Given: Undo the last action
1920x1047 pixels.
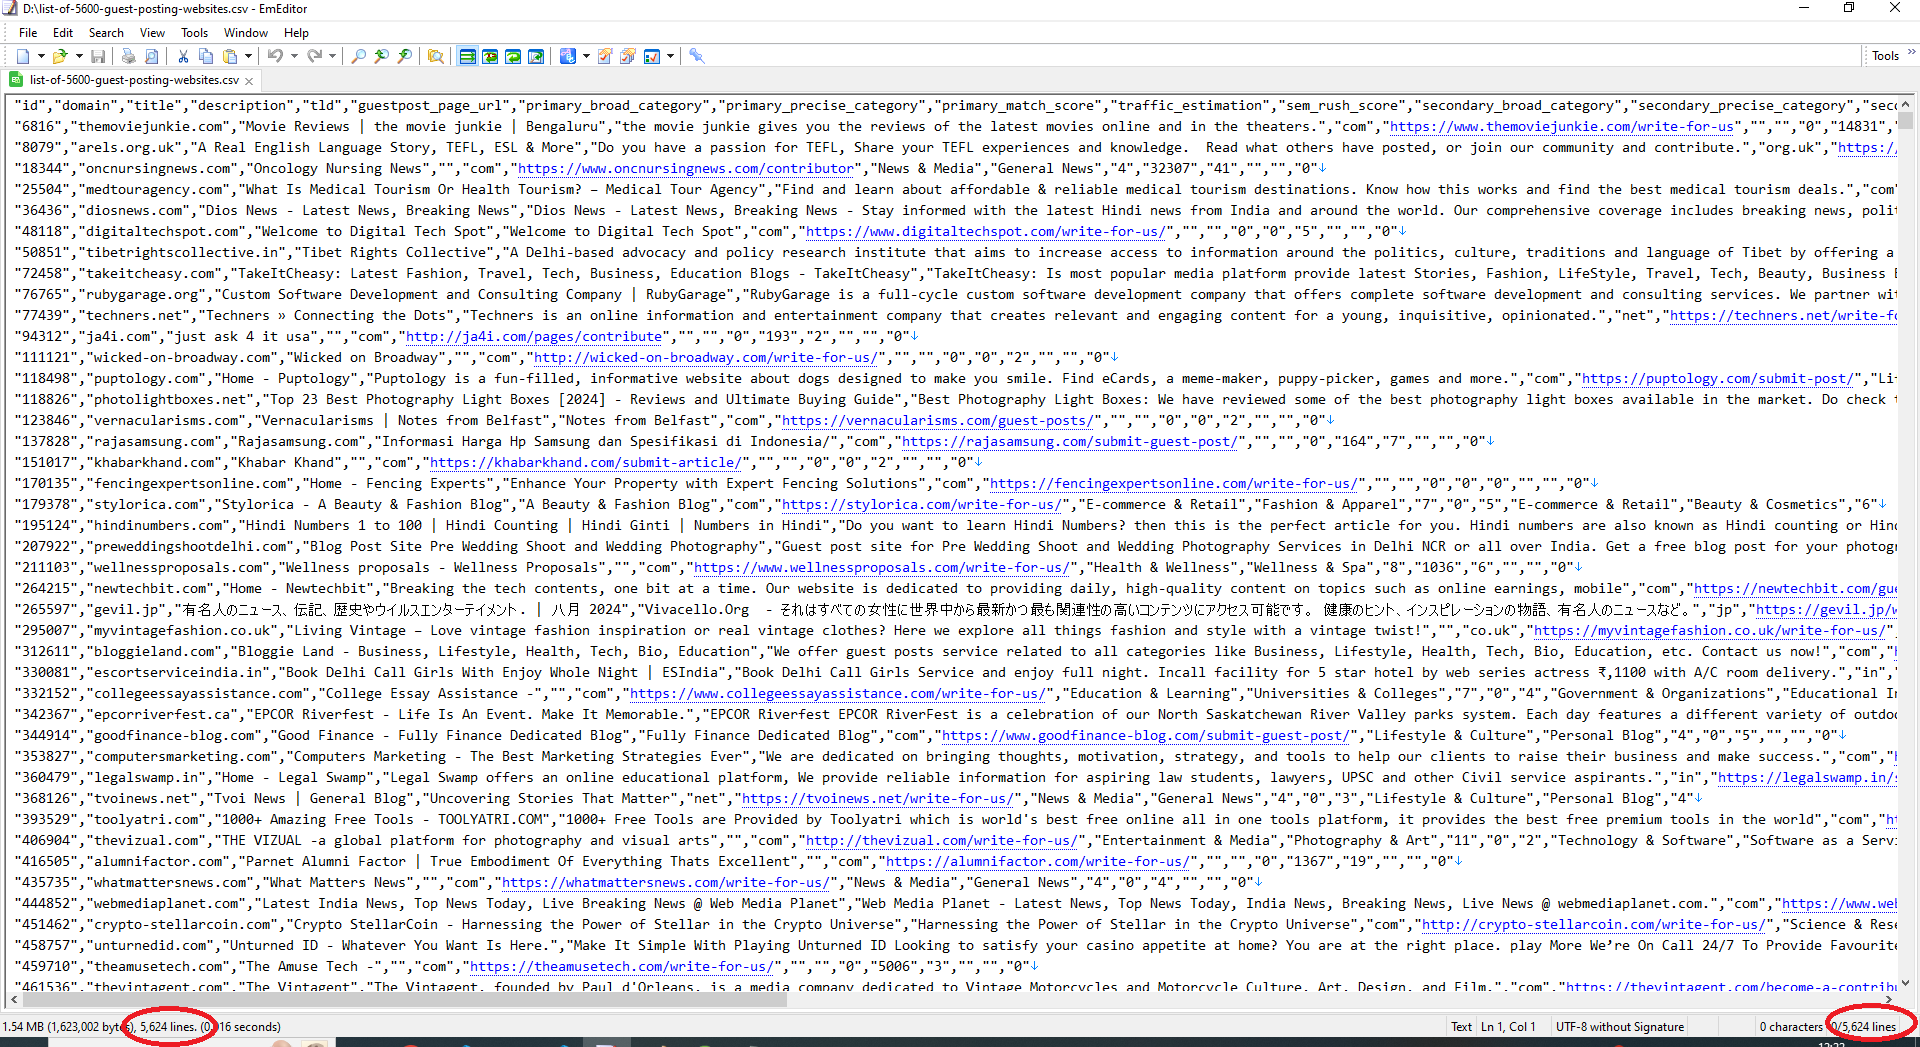Looking at the screenshot, I should point(276,55).
